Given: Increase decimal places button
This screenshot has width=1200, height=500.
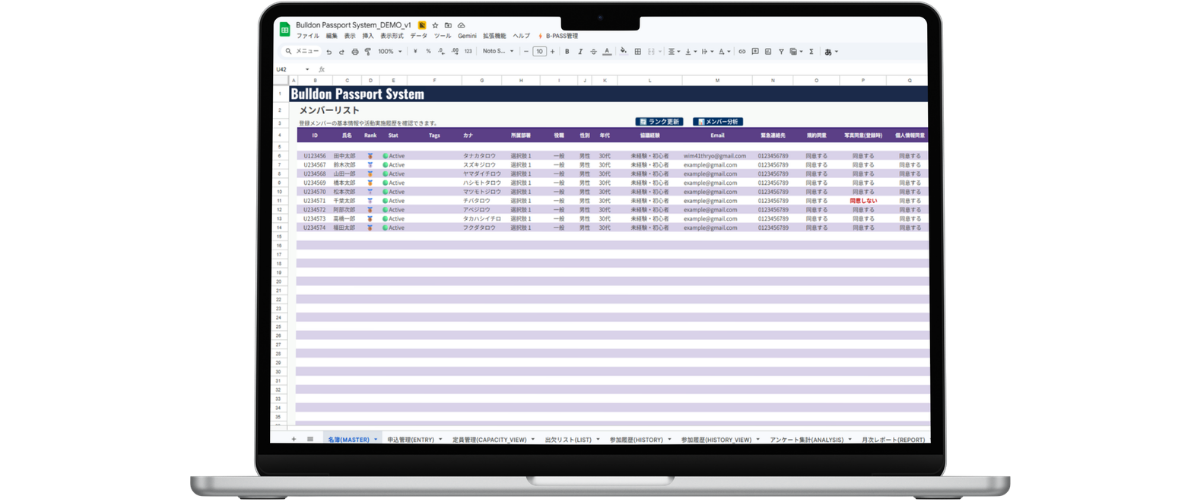Looking at the screenshot, I should point(455,51).
